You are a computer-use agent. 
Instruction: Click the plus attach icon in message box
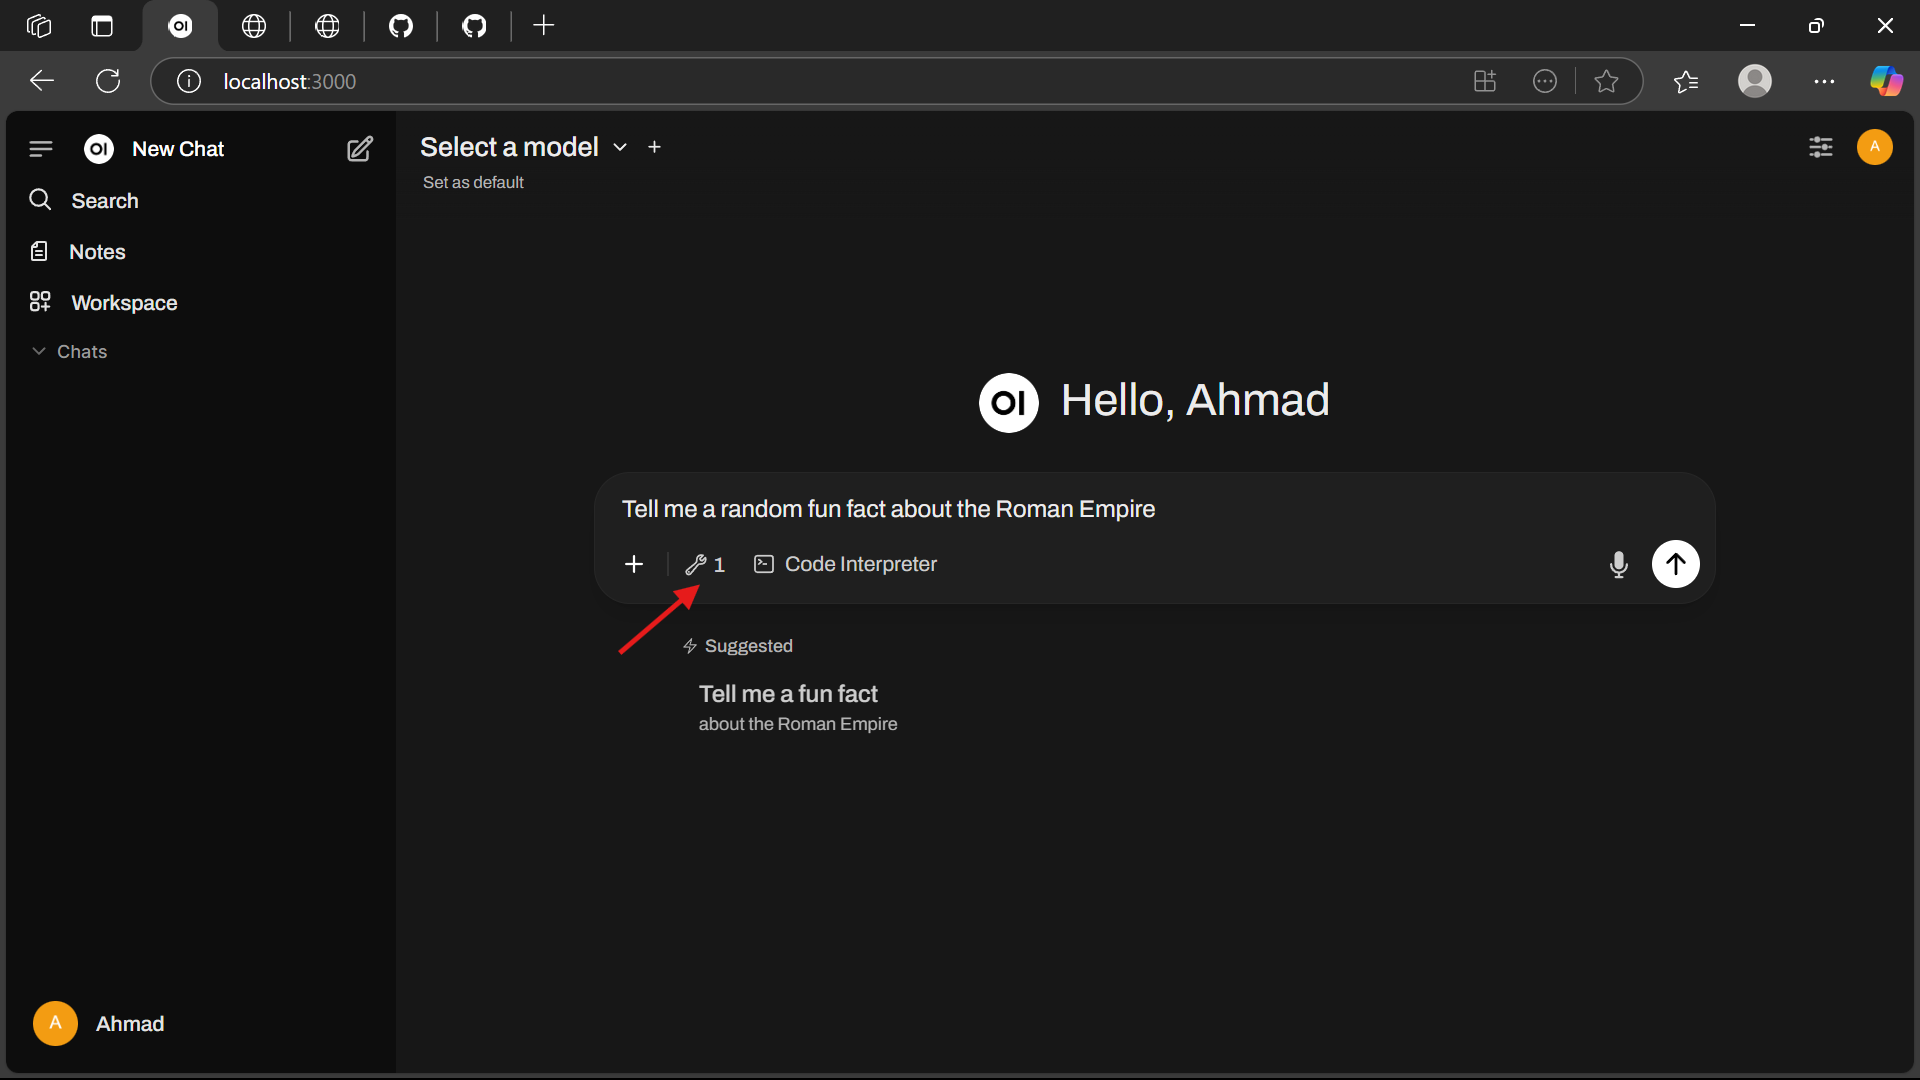pyautogui.click(x=634, y=565)
